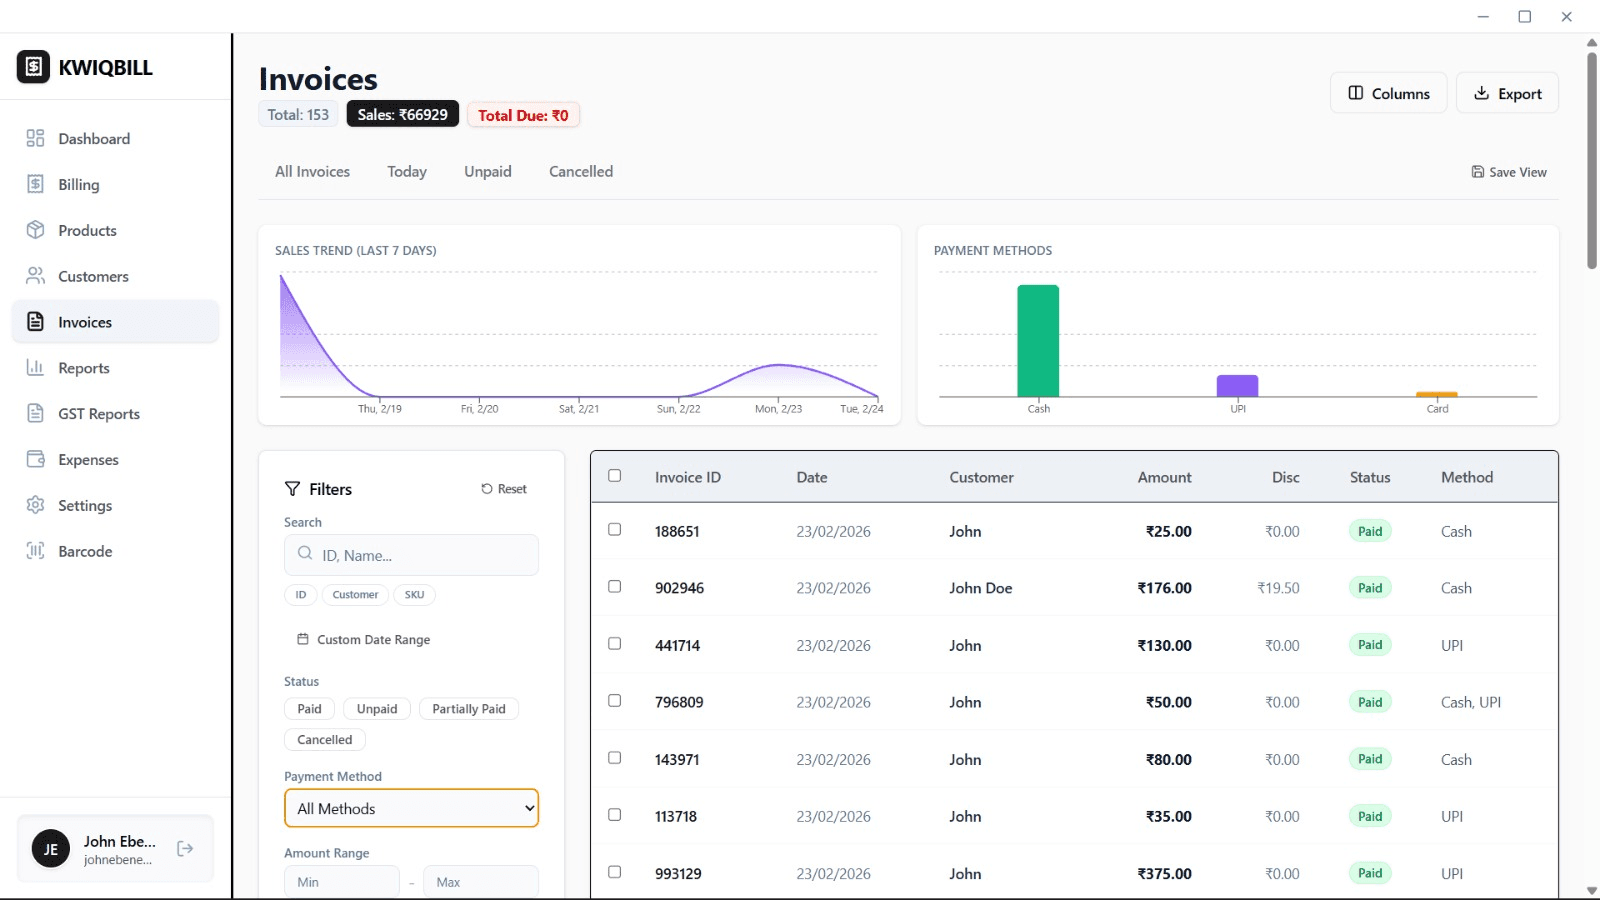Click the logout icon beside John's profile
Image resolution: width=1600 pixels, height=900 pixels.
click(x=185, y=849)
